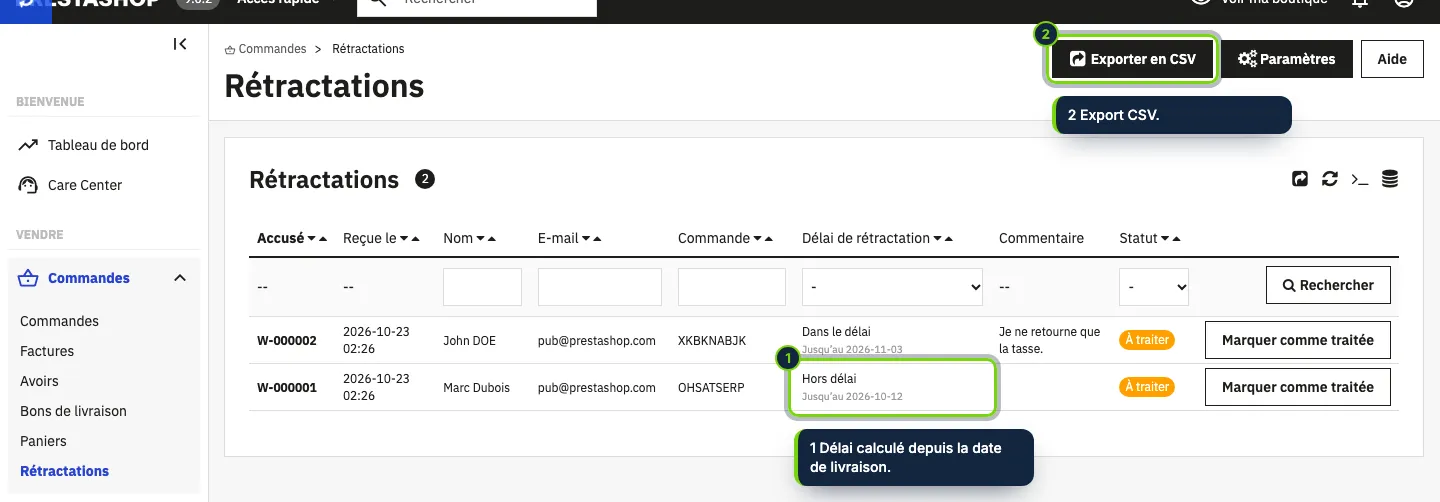Click the record count badge beside Rétractations

point(425,180)
